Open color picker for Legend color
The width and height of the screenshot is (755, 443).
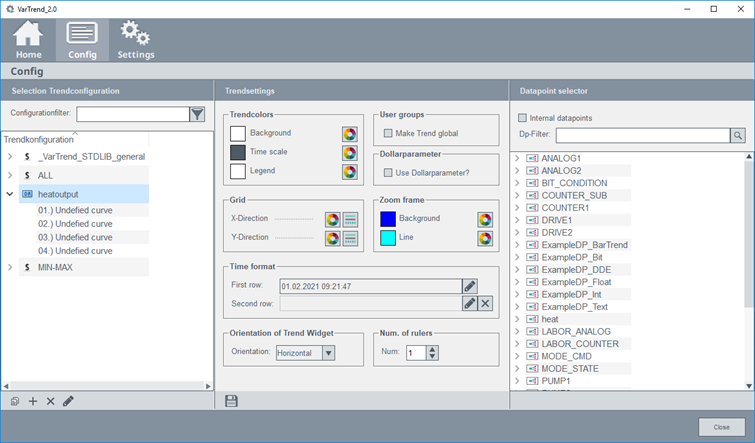click(x=349, y=171)
